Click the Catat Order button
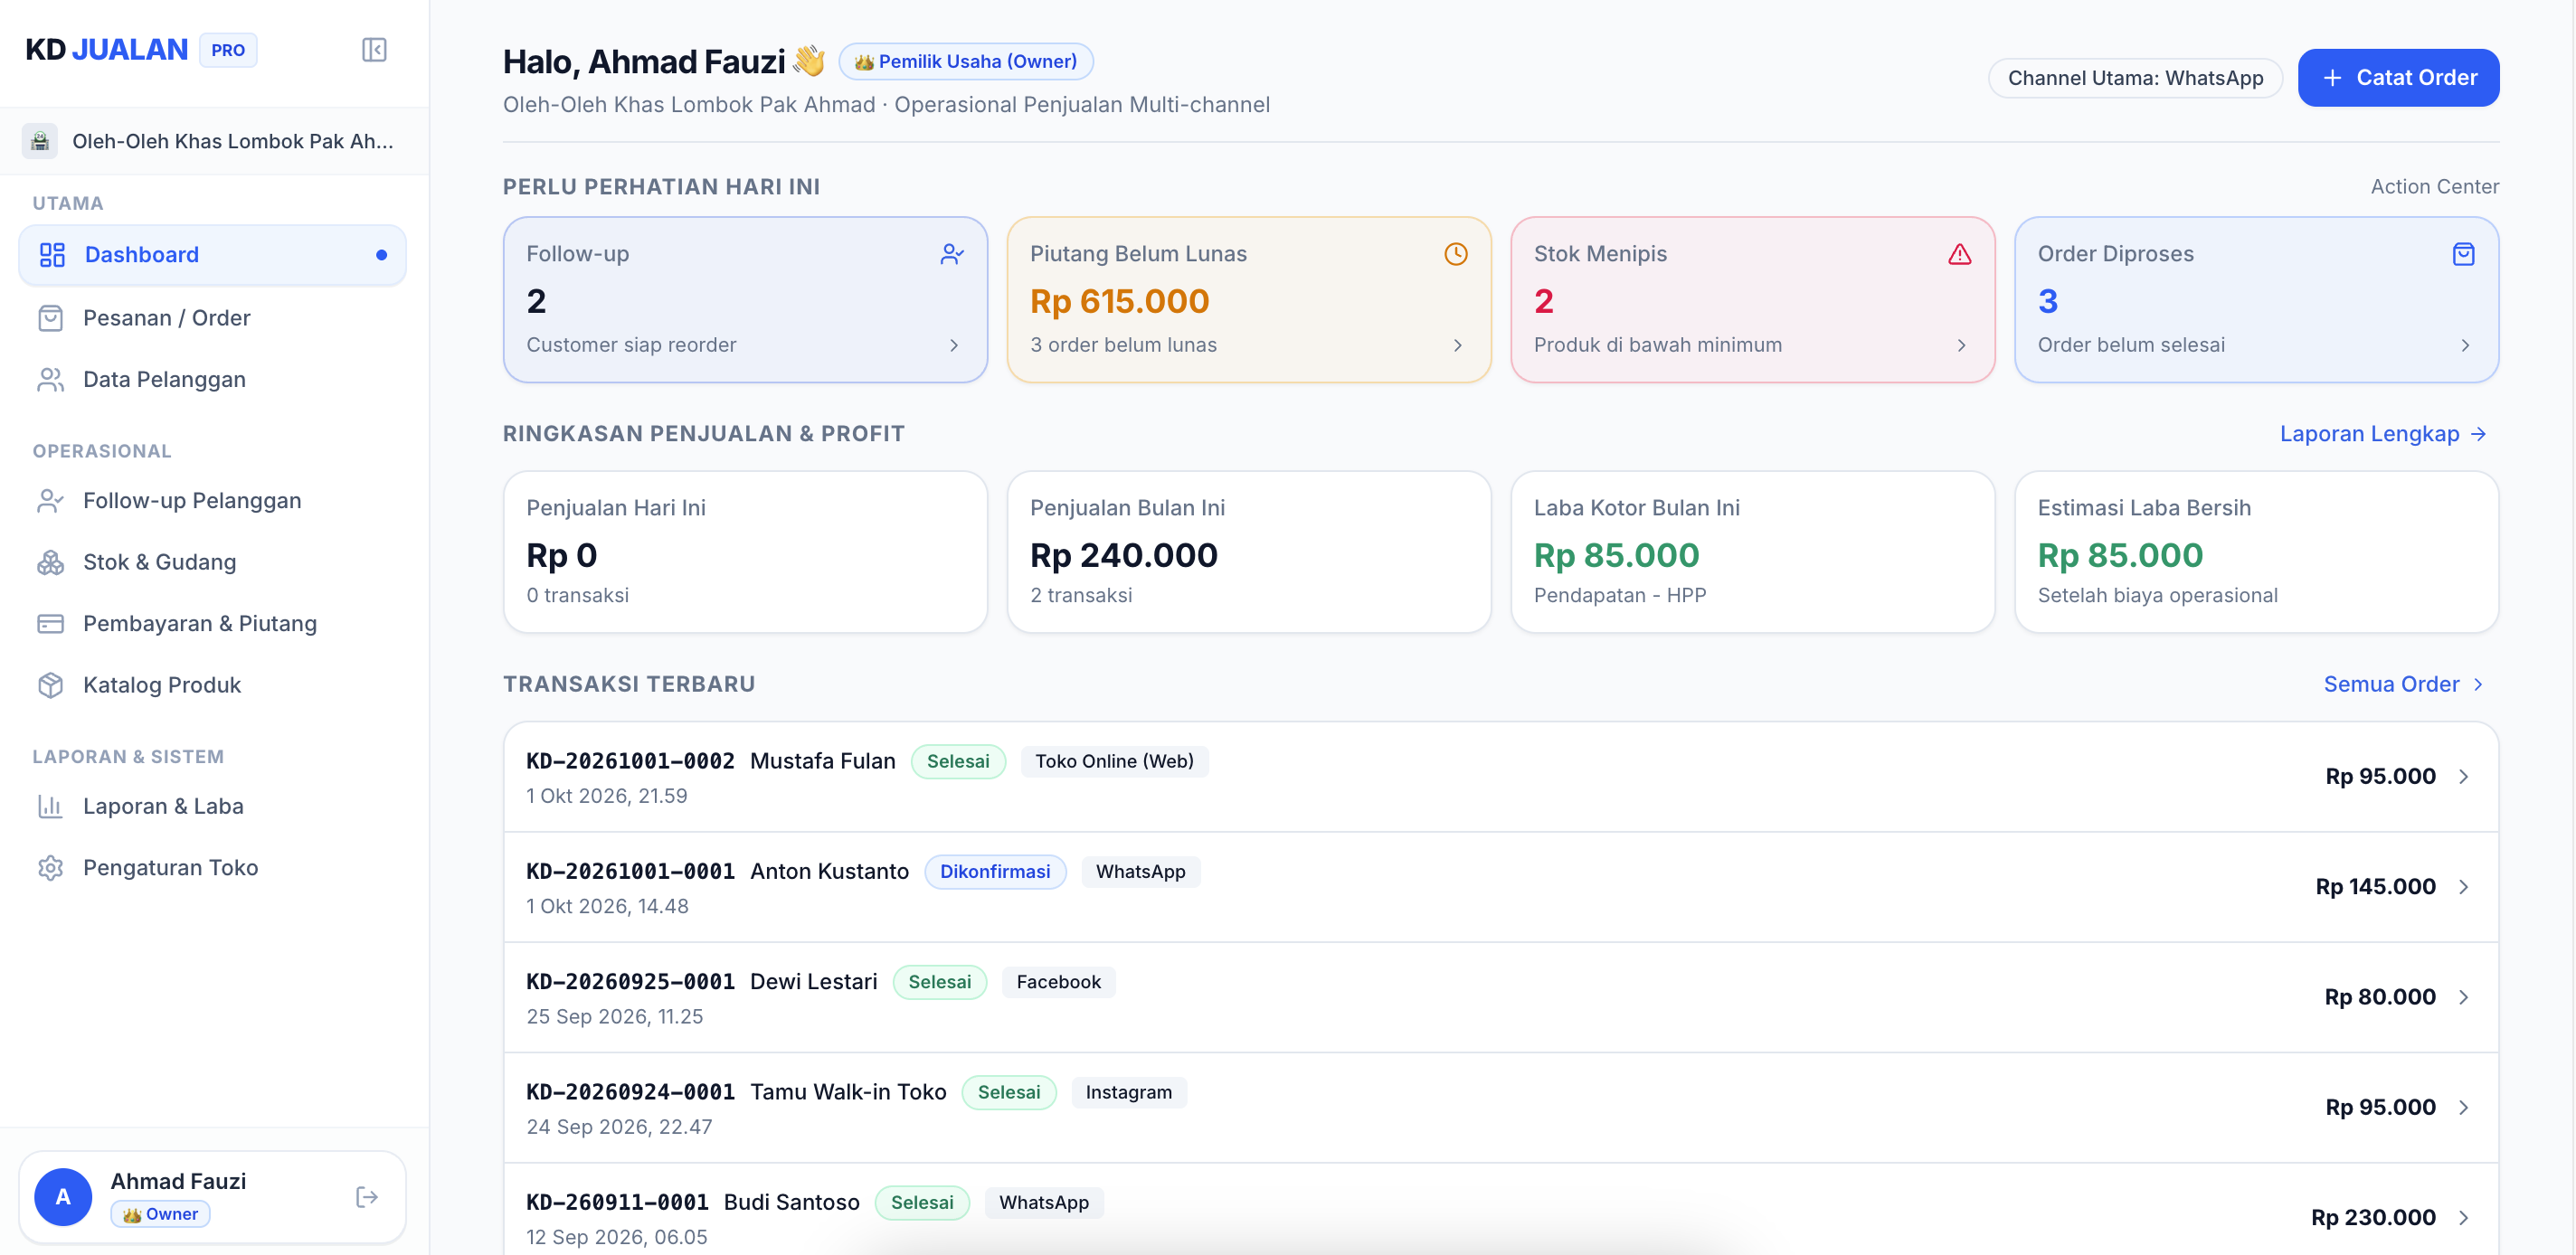Viewport: 2576px width, 1255px height. coord(2398,78)
